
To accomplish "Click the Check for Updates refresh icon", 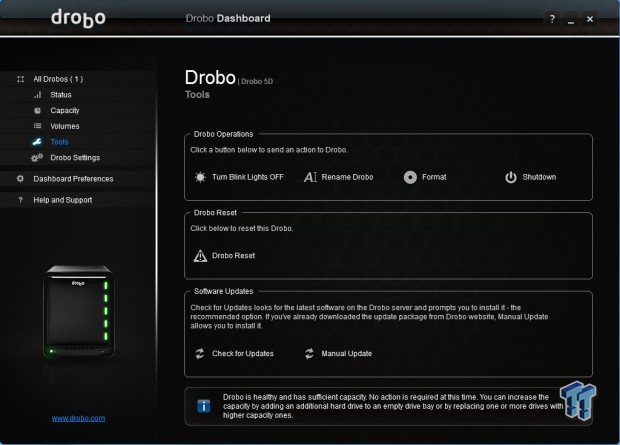I will coord(200,354).
